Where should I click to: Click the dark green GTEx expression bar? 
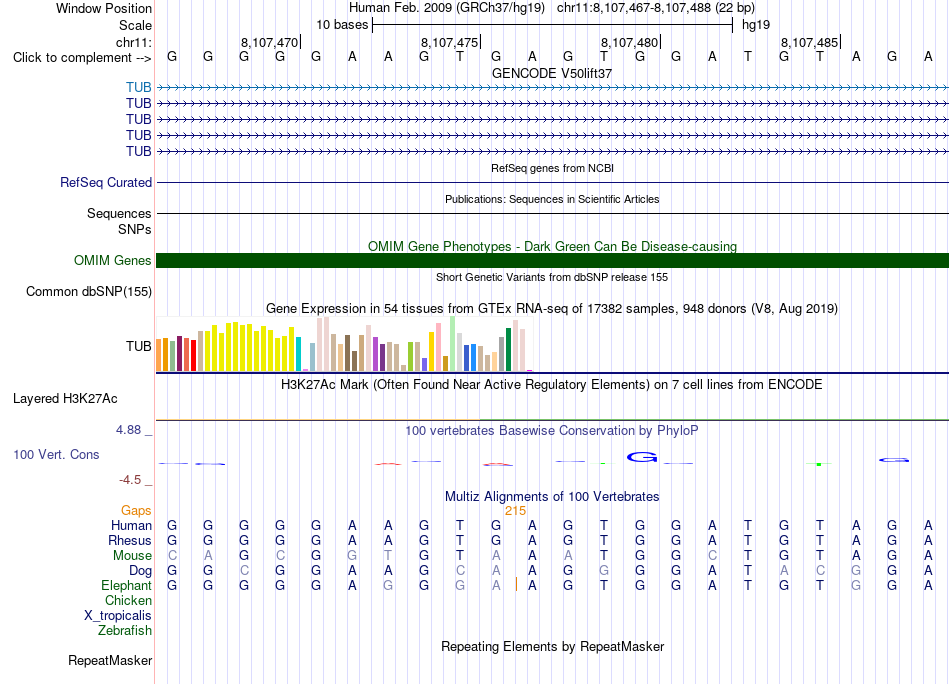click(x=508, y=350)
